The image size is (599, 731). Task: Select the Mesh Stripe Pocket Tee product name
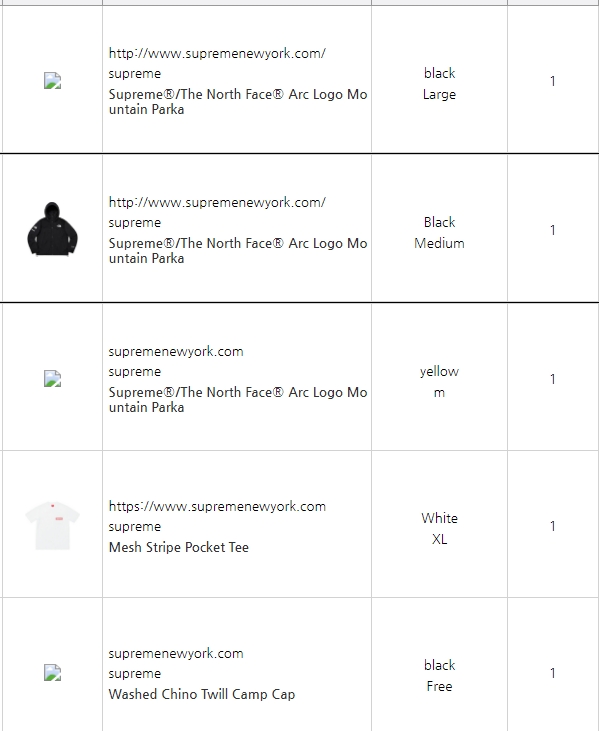coord(179,547)
